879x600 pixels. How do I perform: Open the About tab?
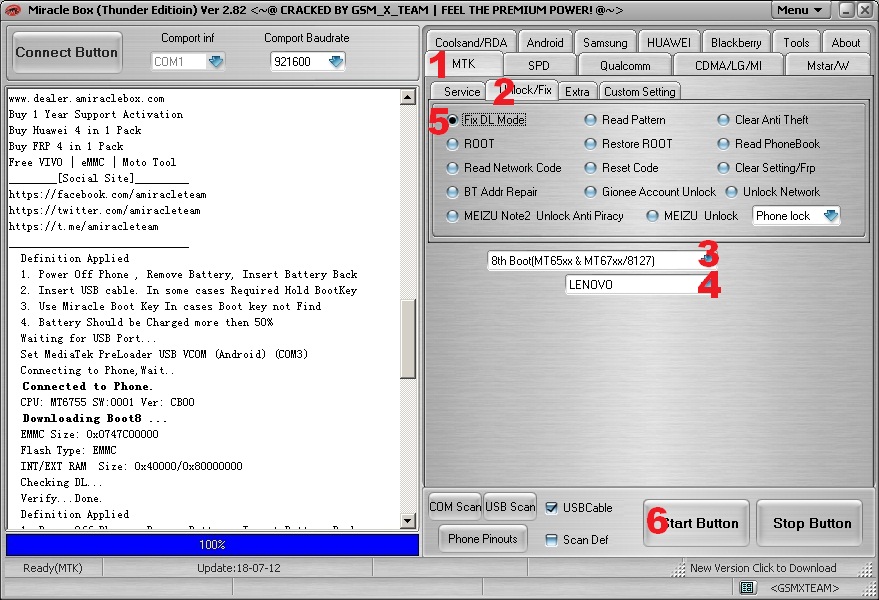coord(846,43)
